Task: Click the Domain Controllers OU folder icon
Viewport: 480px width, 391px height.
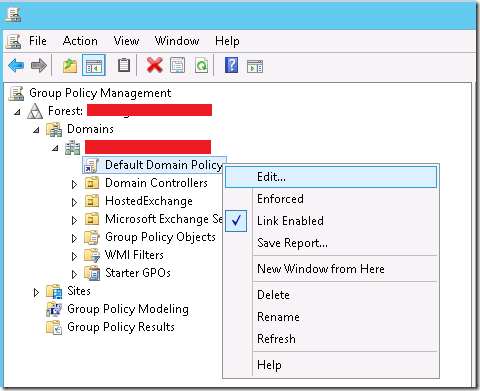Action: (92, 183)
